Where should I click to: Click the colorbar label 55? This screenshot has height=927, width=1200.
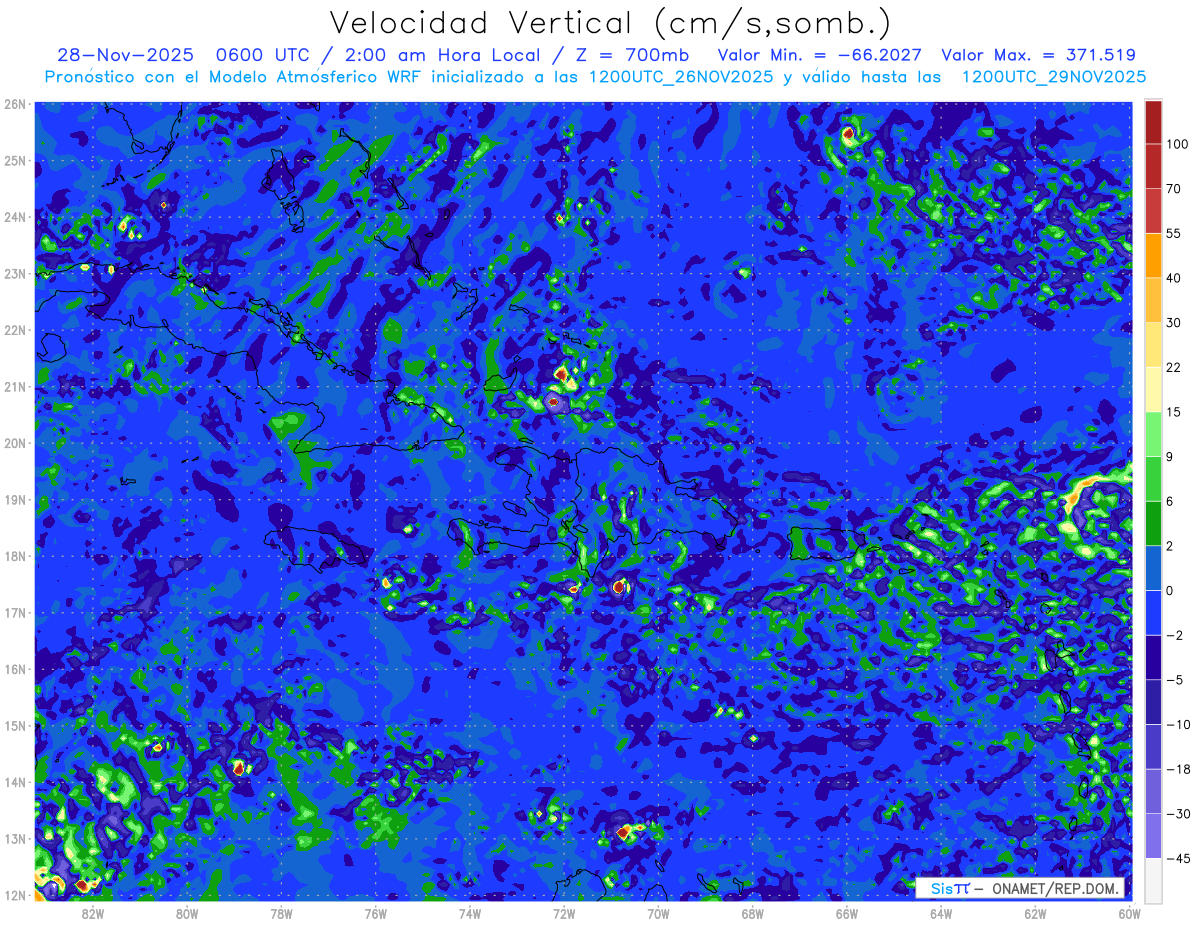(x=1175, y=233)
